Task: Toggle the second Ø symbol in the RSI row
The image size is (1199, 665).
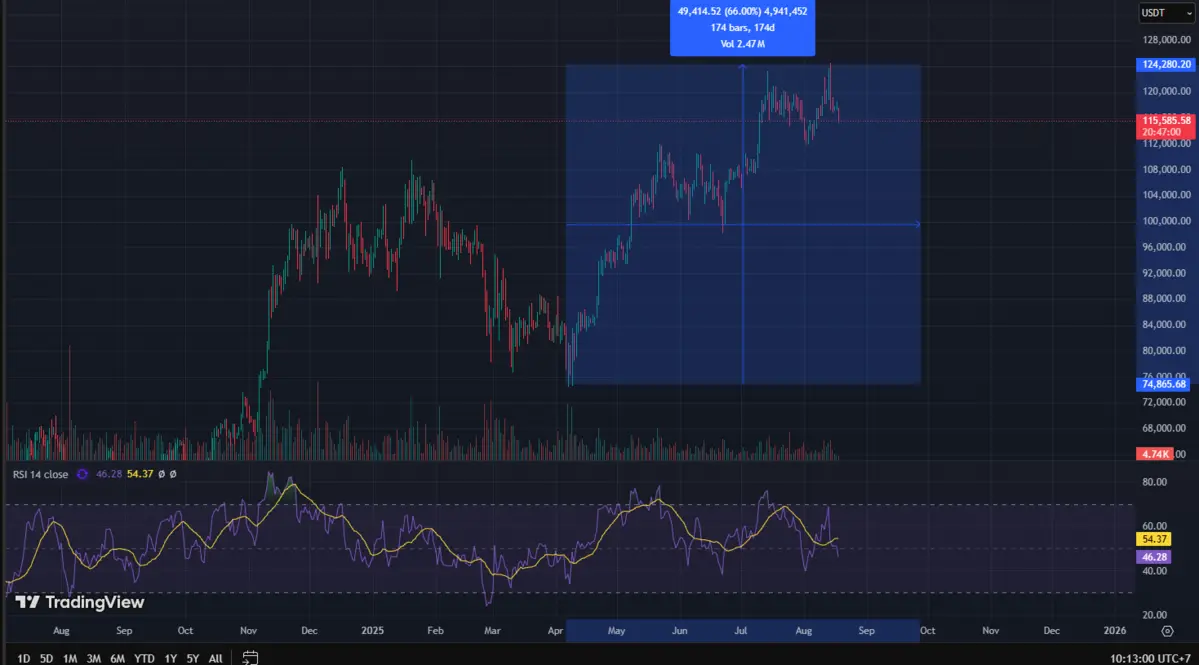Action: click(x=173, y=474)
